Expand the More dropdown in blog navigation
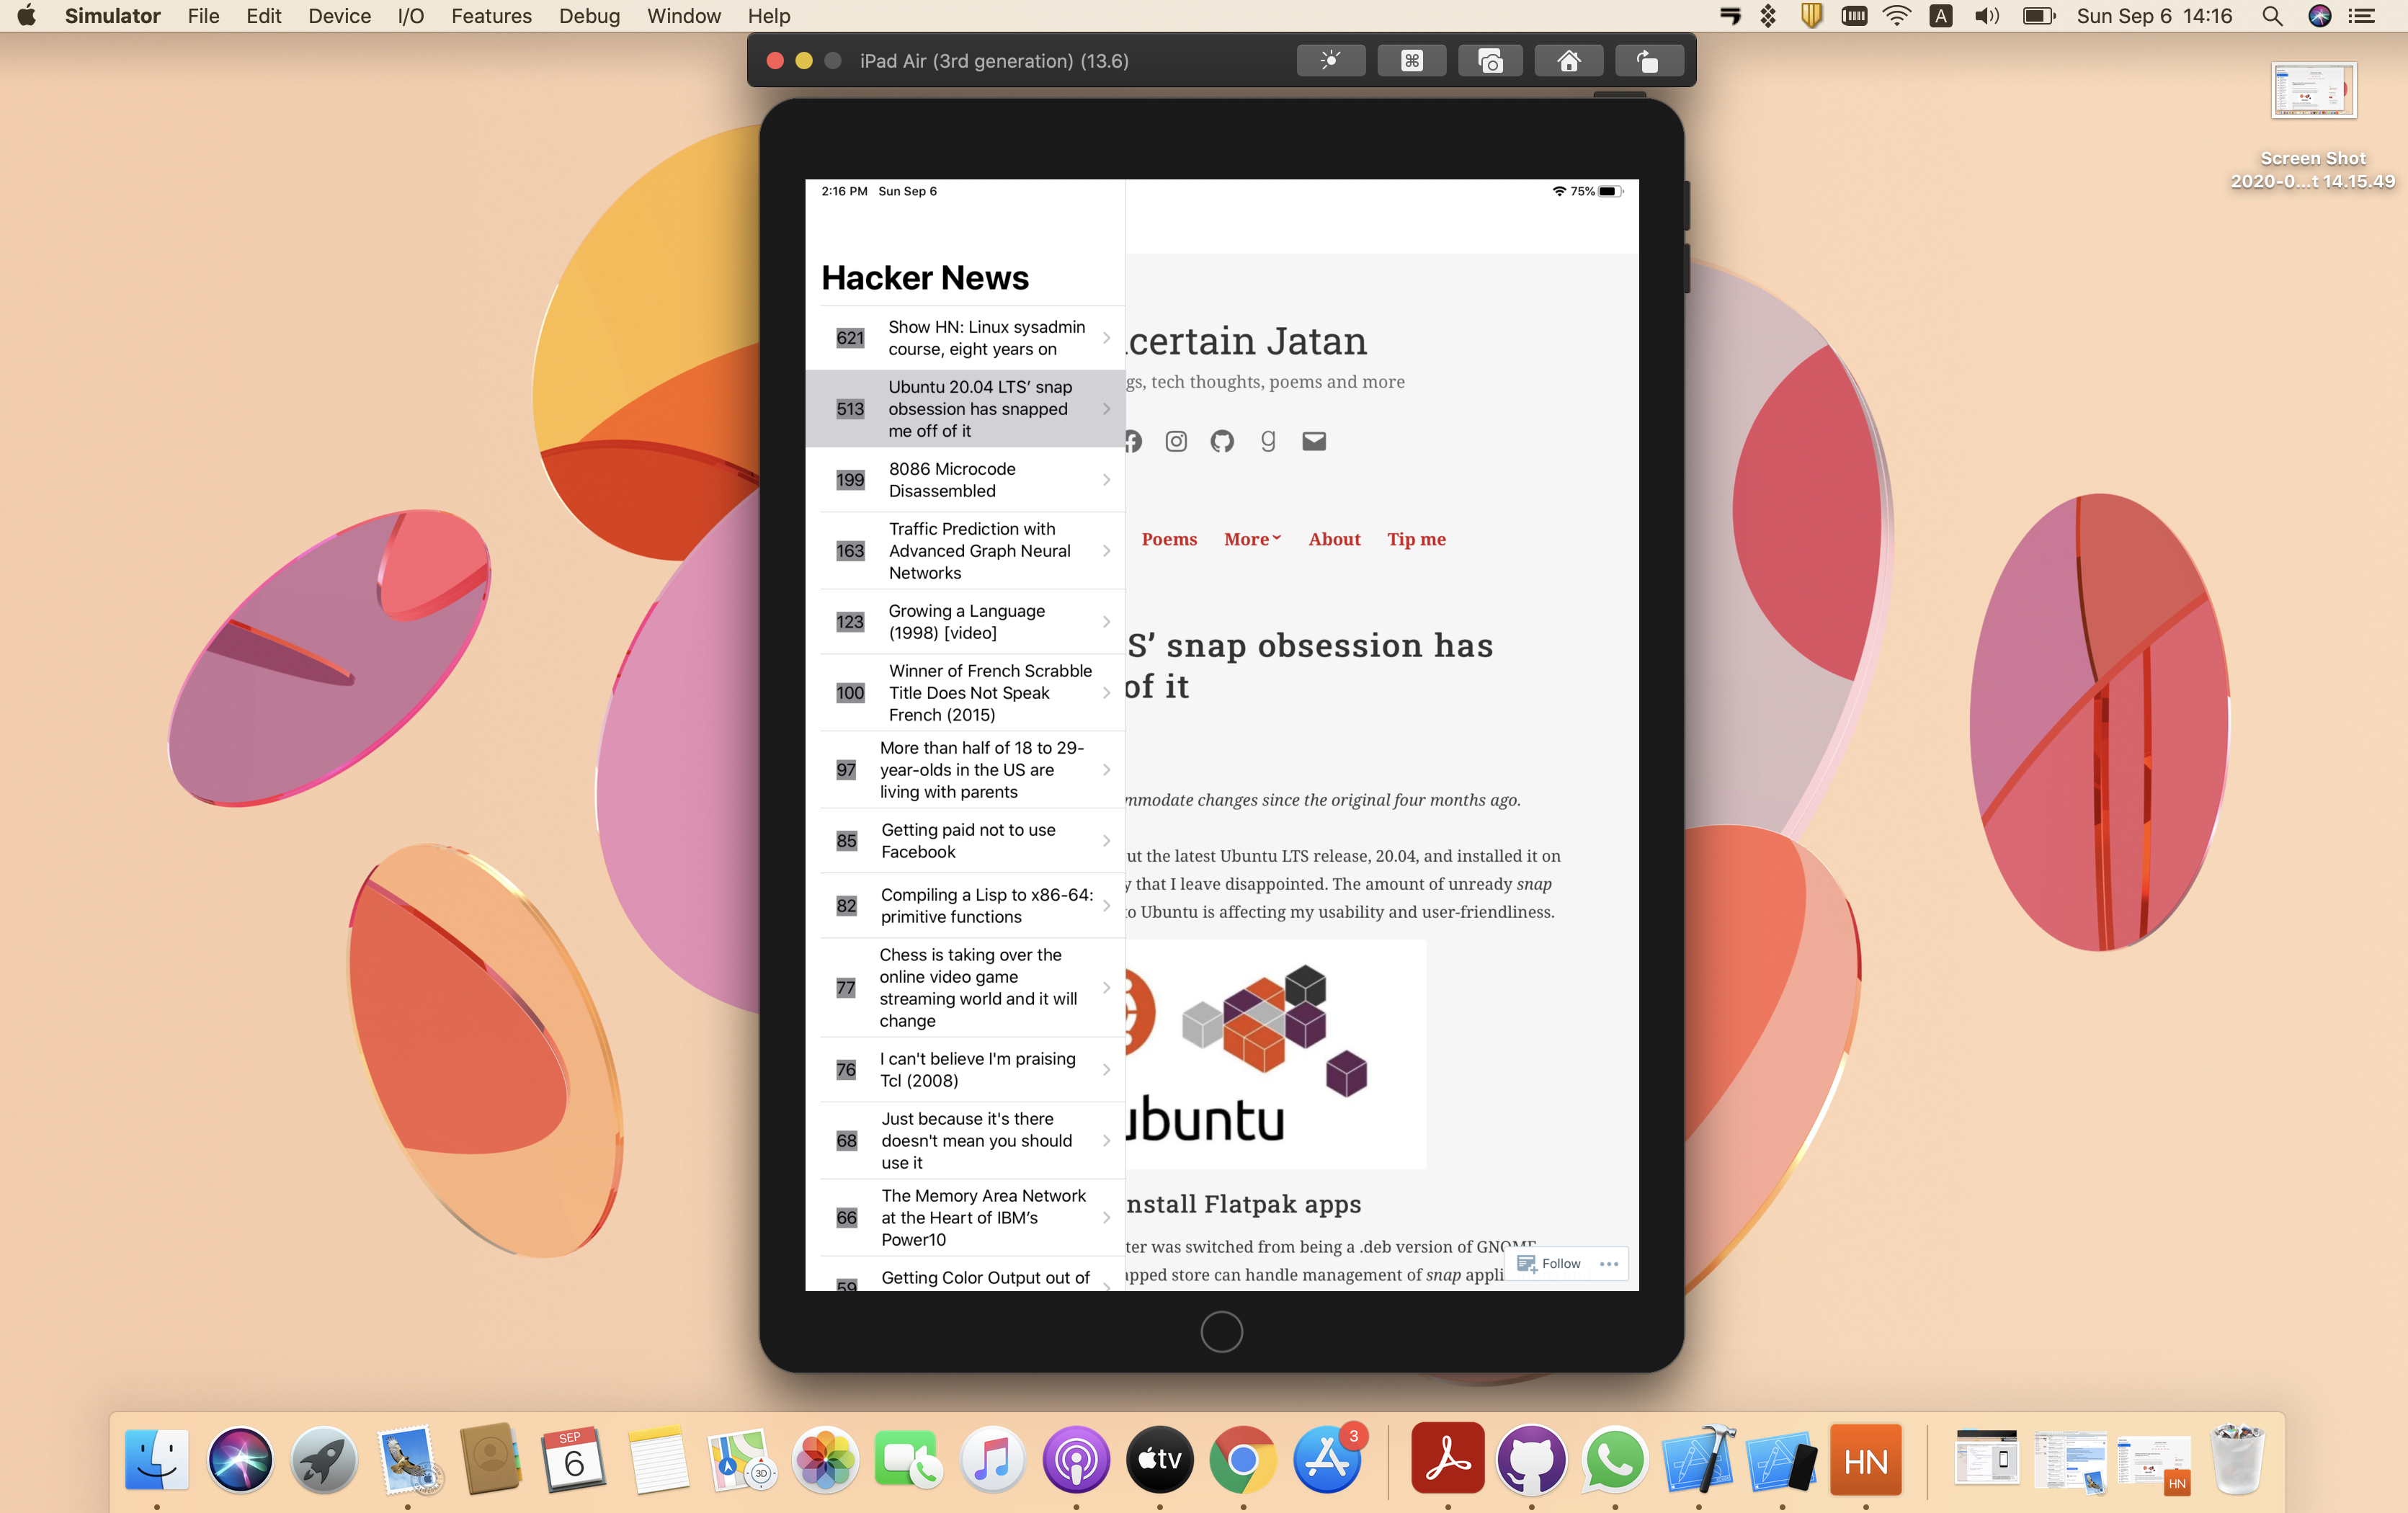The image size is (2408, 1513). (1252, 539)
